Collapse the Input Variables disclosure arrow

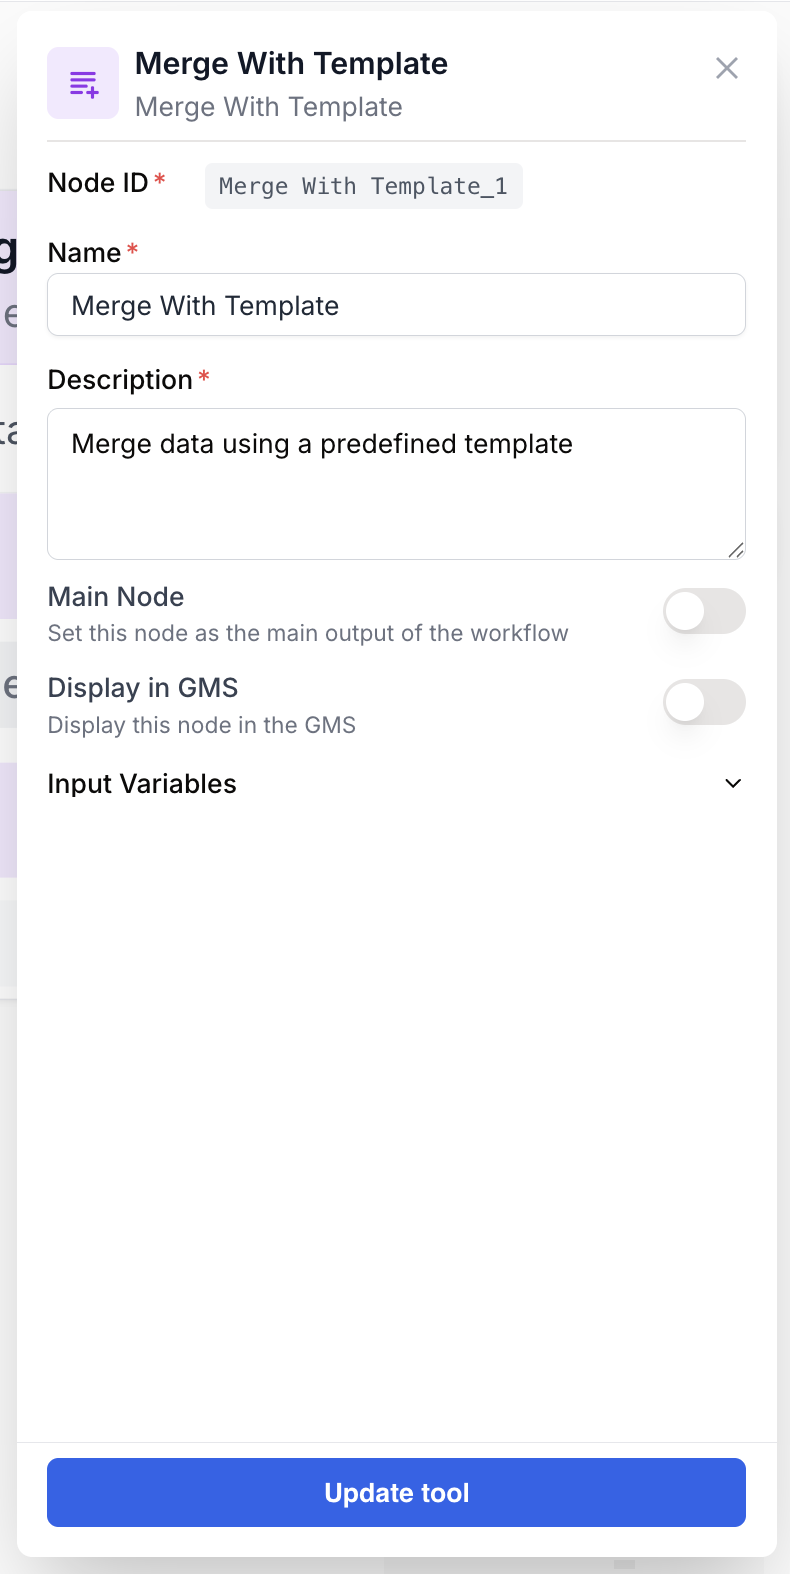point(733,784)
